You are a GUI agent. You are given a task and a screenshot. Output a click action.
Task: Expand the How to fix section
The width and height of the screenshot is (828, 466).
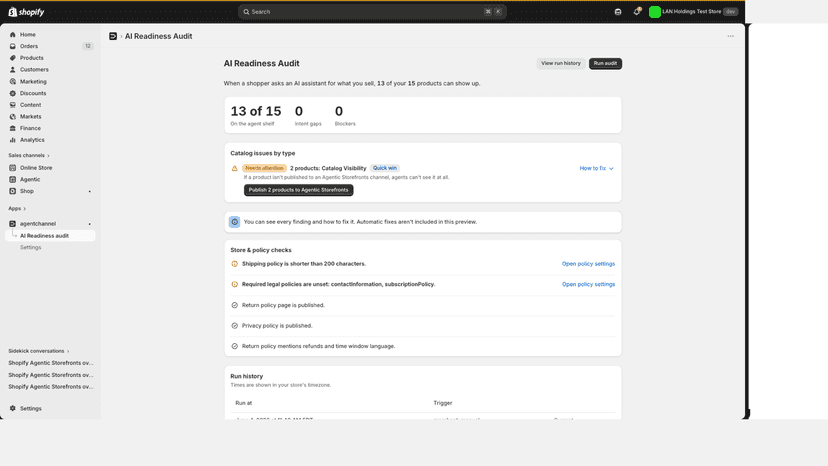[x=596, y=168]
